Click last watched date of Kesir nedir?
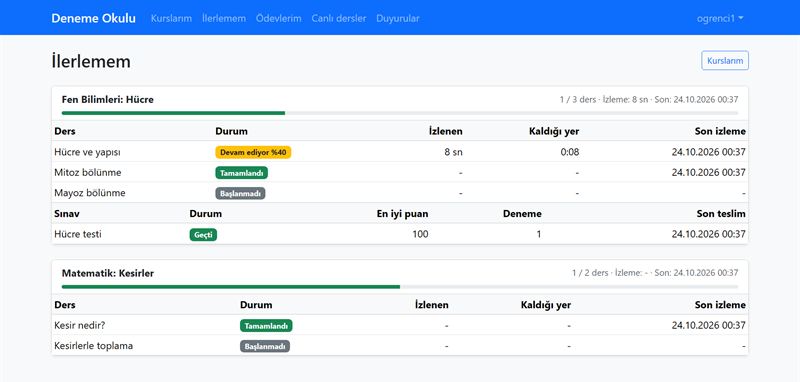The image size is (800, 382). coord(709,325)
